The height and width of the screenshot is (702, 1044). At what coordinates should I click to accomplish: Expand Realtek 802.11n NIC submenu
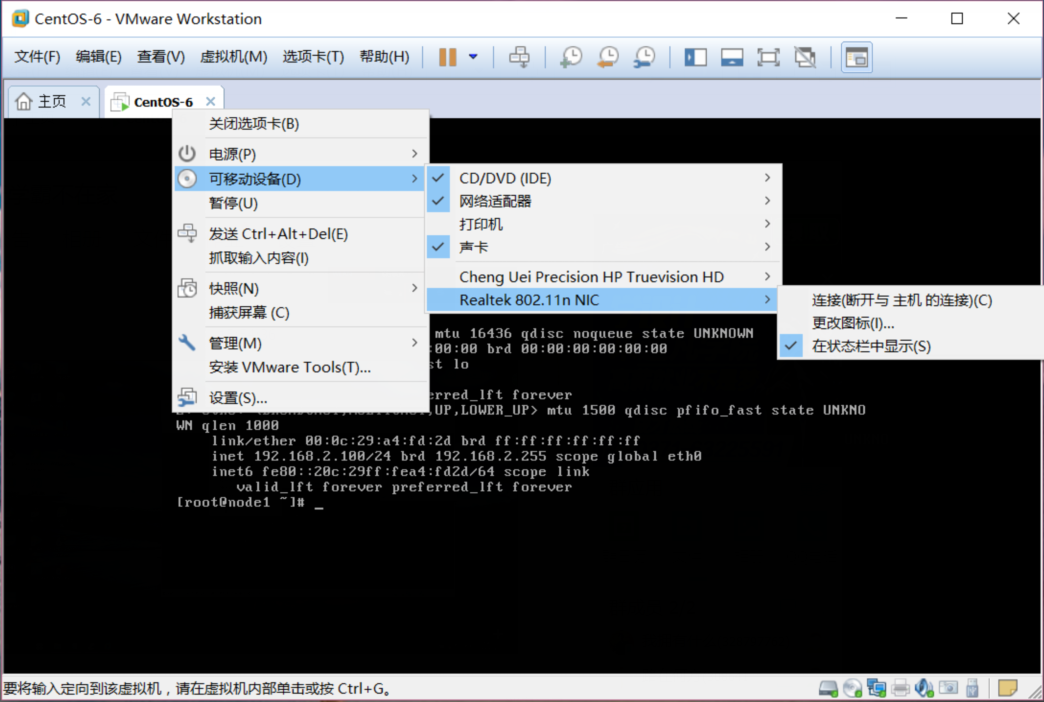pos(603,300)
